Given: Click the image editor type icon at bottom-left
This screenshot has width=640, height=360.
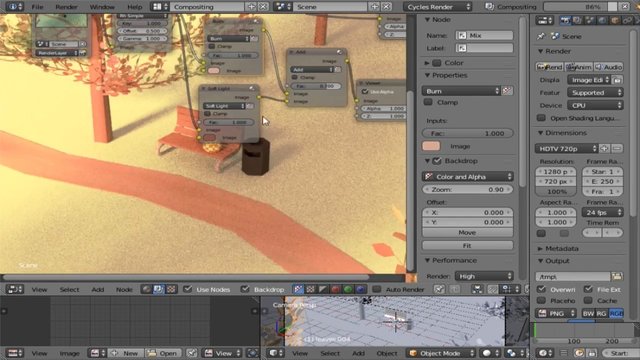Looking at the screenshot, I should pyautogui.click(x=15, y=353).
